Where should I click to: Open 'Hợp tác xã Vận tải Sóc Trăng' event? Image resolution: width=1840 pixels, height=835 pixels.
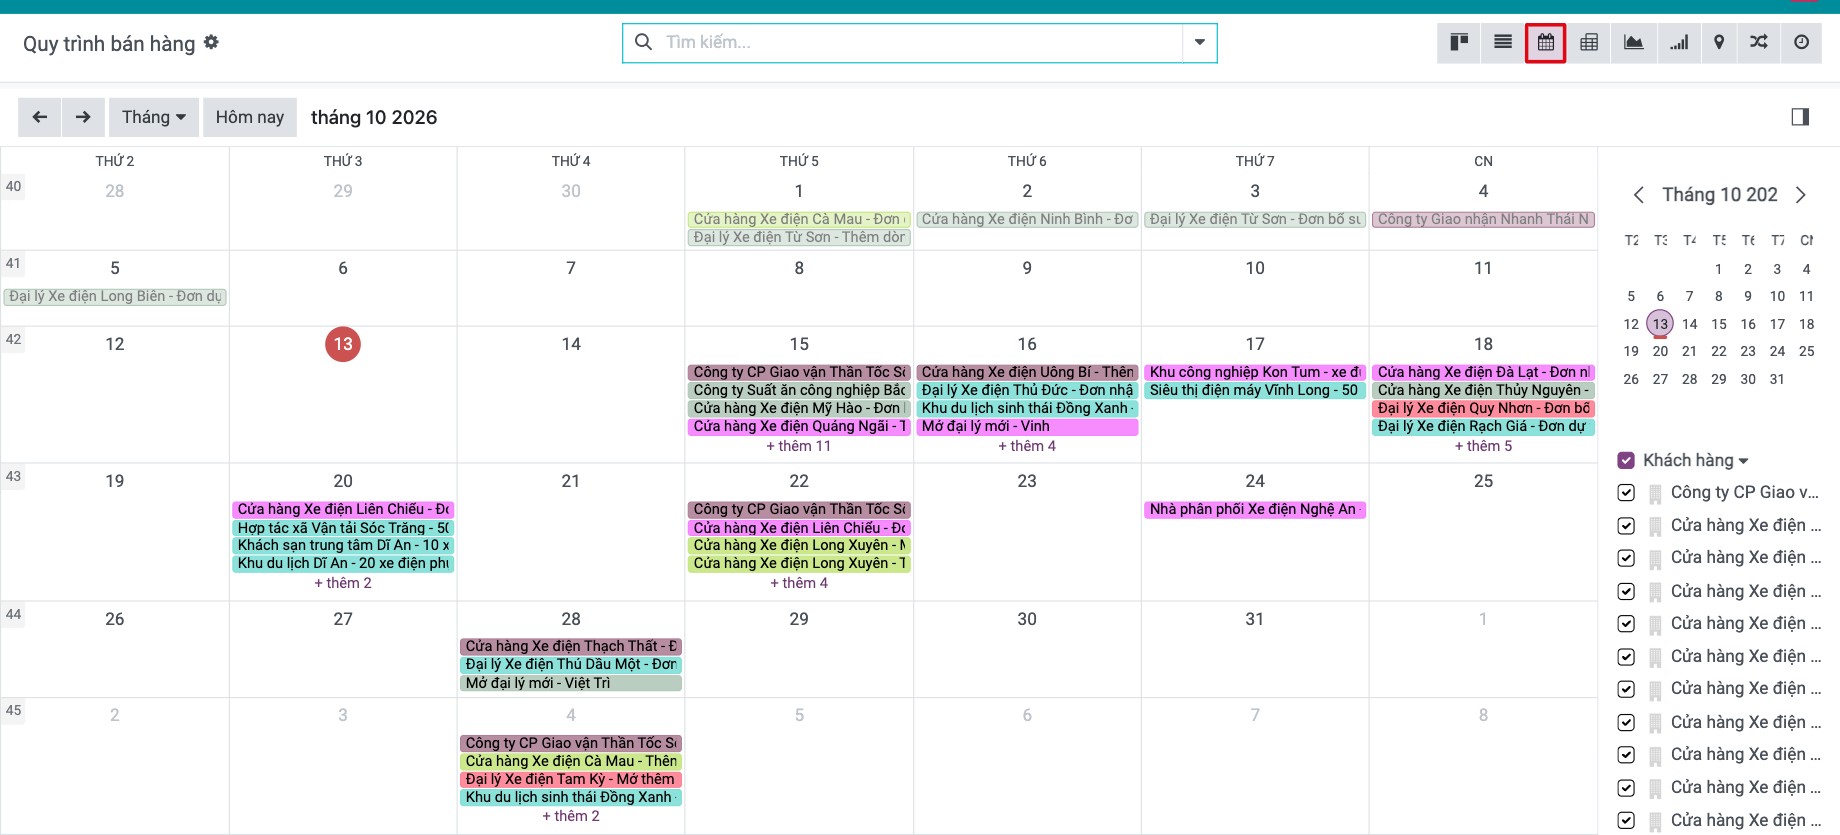pyautogui.click(x=343, y=528)
